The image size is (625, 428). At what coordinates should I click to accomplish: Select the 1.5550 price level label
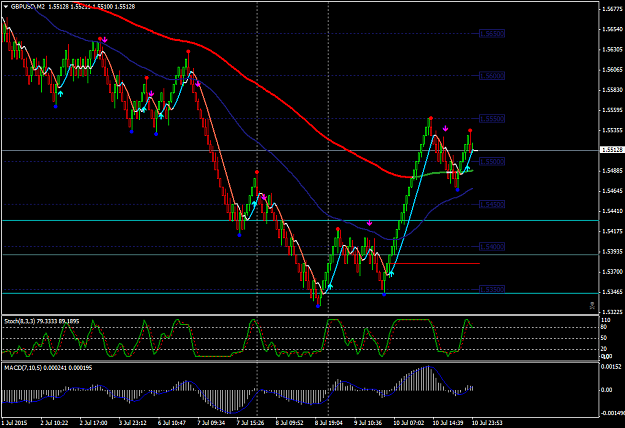coord(492,119)
